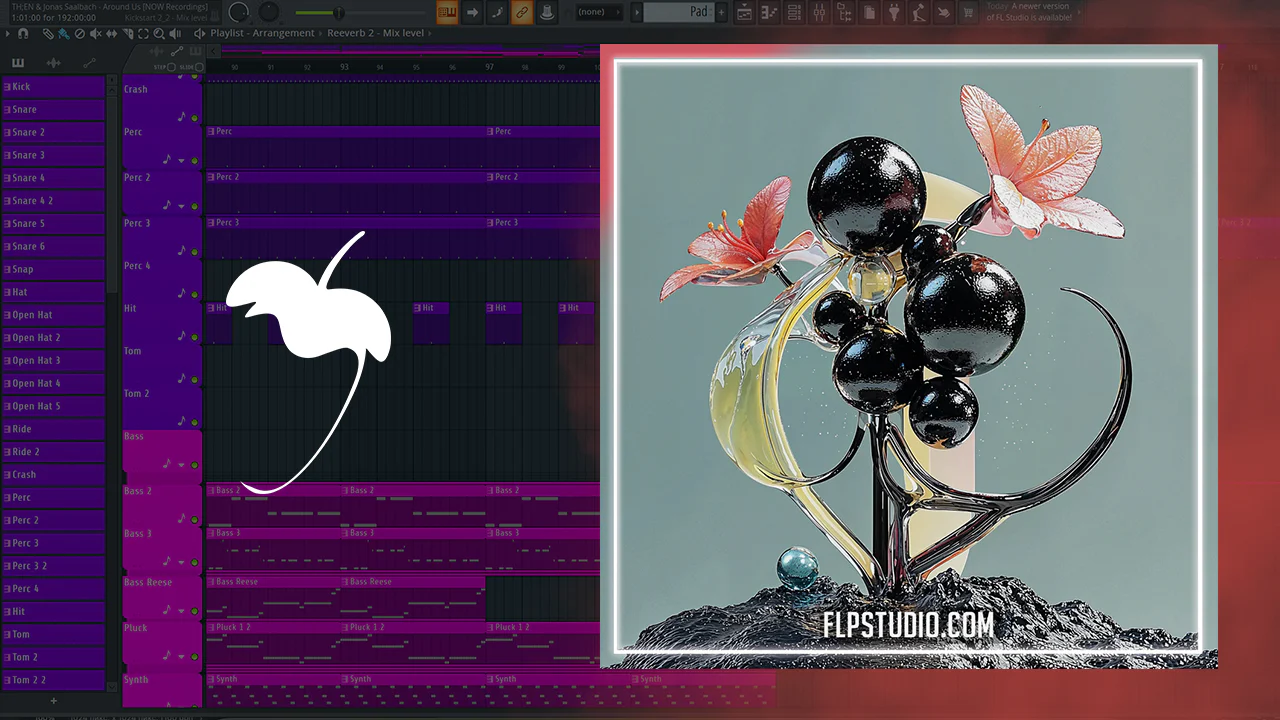This screenshot has width=1280, height=720.
Task: Expand the Bass 3 track dropdown arrow
Action: [181, 563]
